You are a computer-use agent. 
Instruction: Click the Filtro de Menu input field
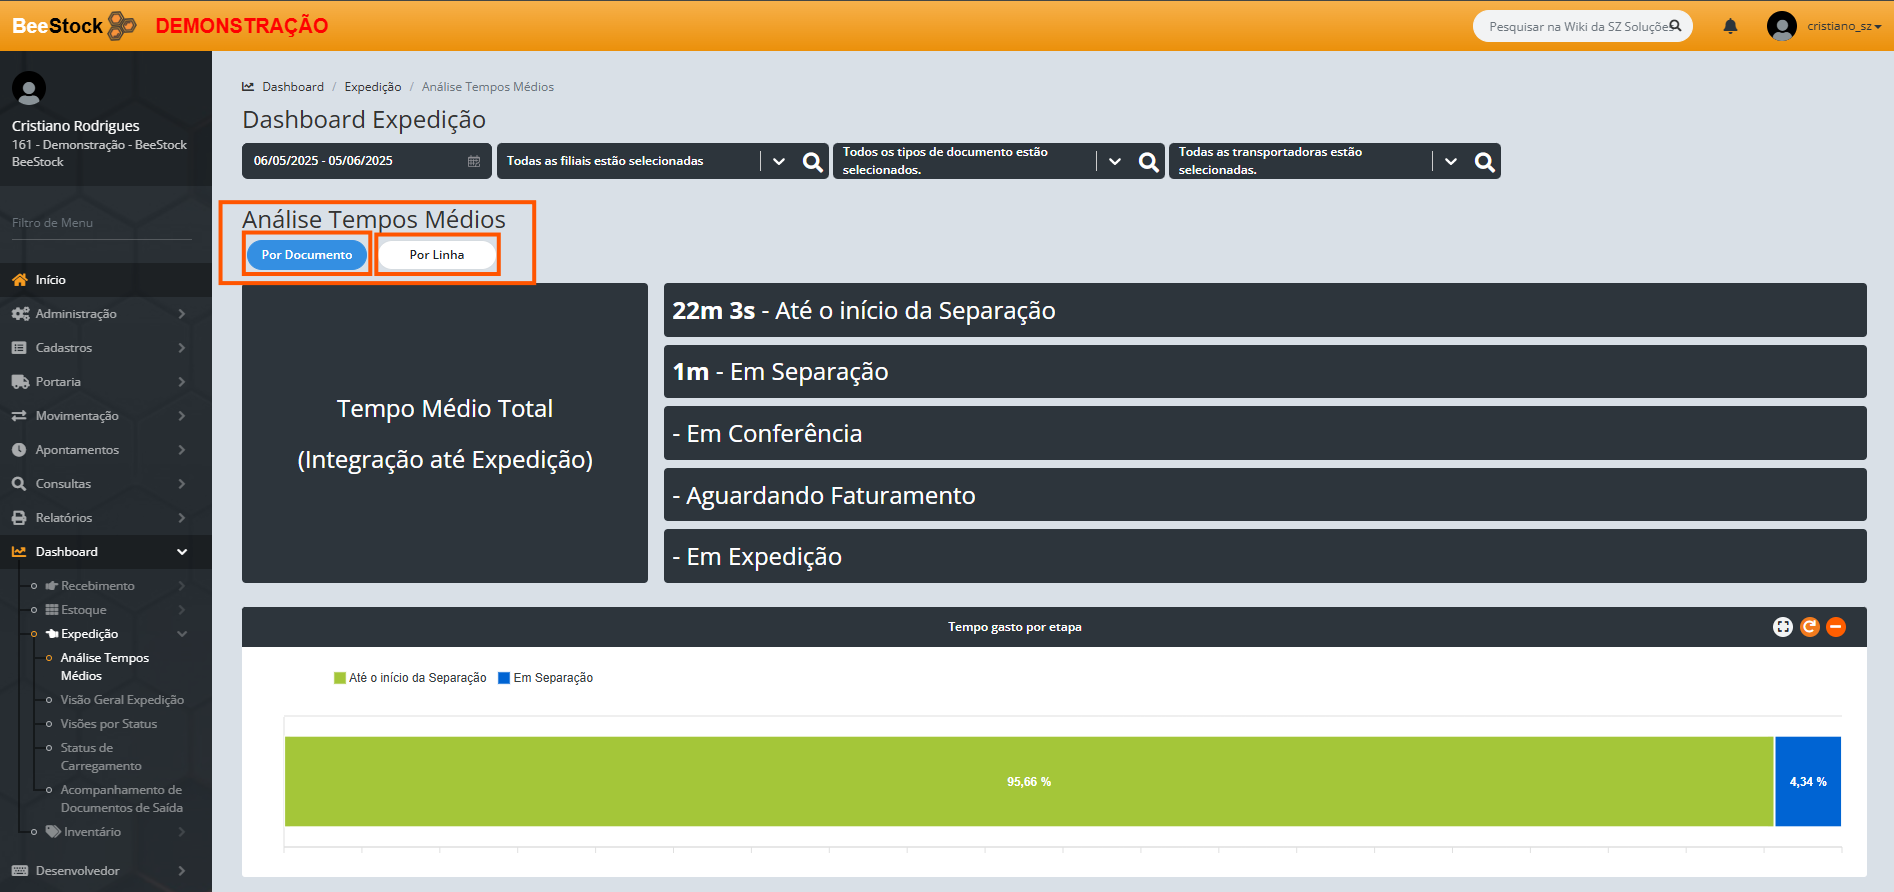tap(100, 223)
